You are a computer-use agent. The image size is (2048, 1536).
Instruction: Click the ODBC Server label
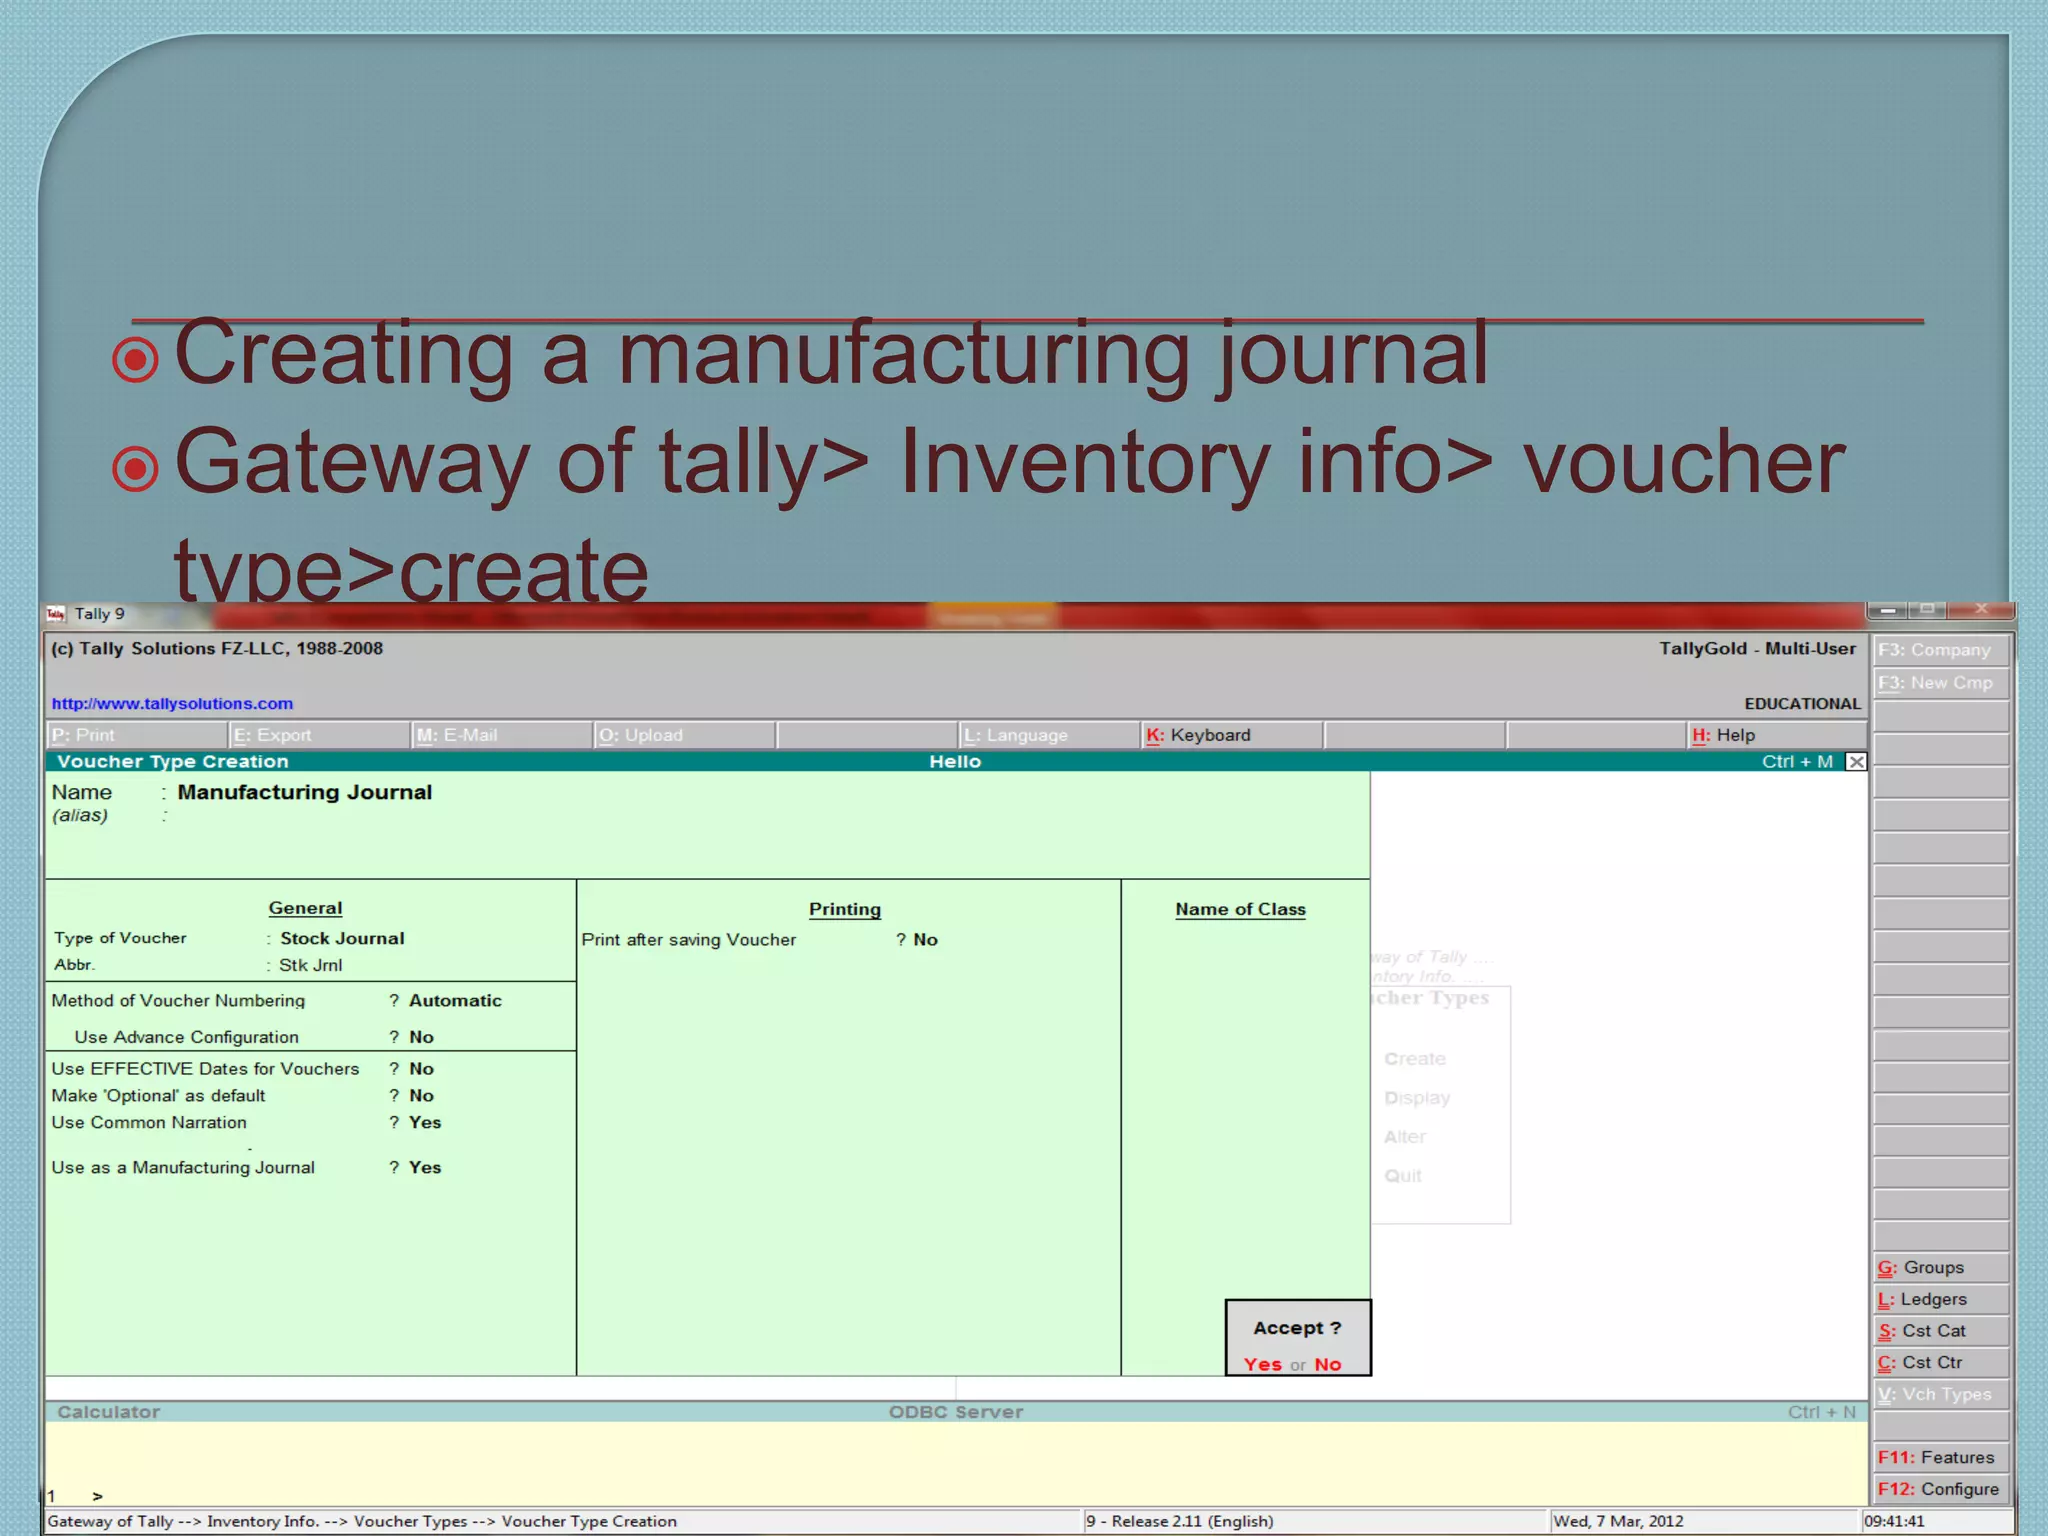pos(956,1412)
